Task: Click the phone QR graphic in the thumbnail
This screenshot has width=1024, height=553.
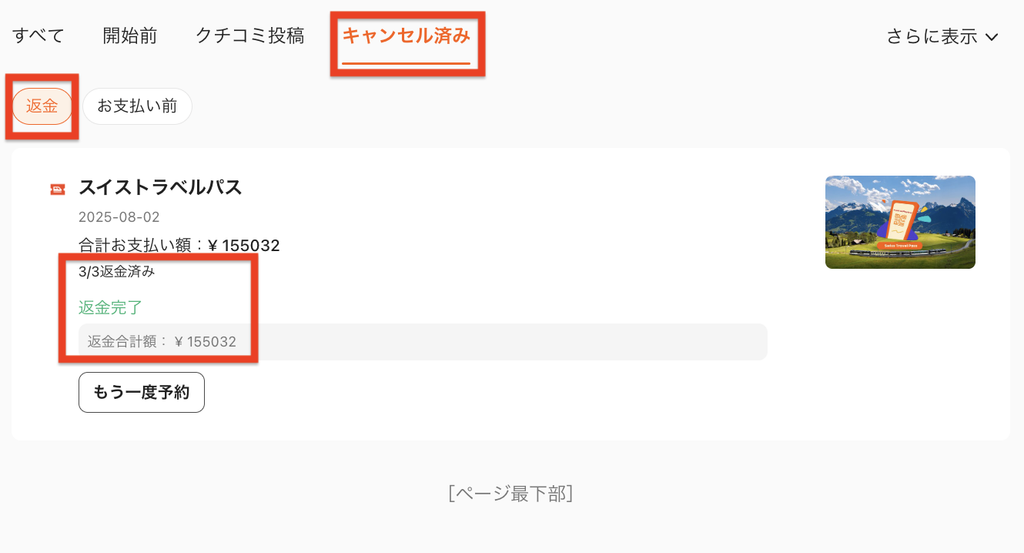Action: (x=901, y=219)
